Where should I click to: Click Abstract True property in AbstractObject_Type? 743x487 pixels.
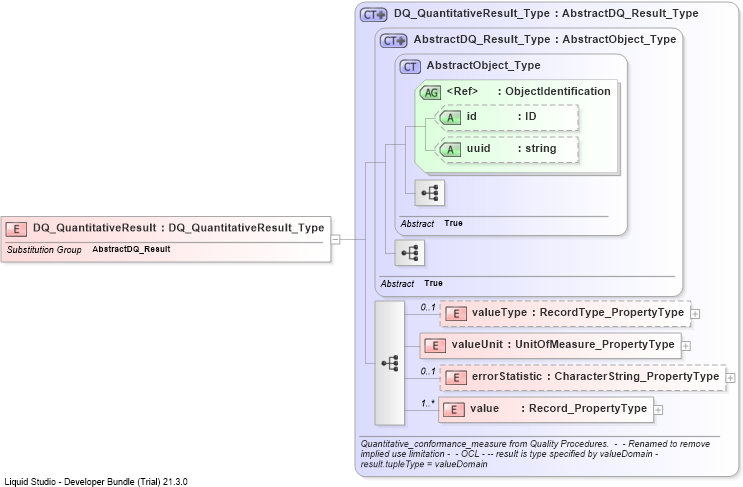click(431, 223)
